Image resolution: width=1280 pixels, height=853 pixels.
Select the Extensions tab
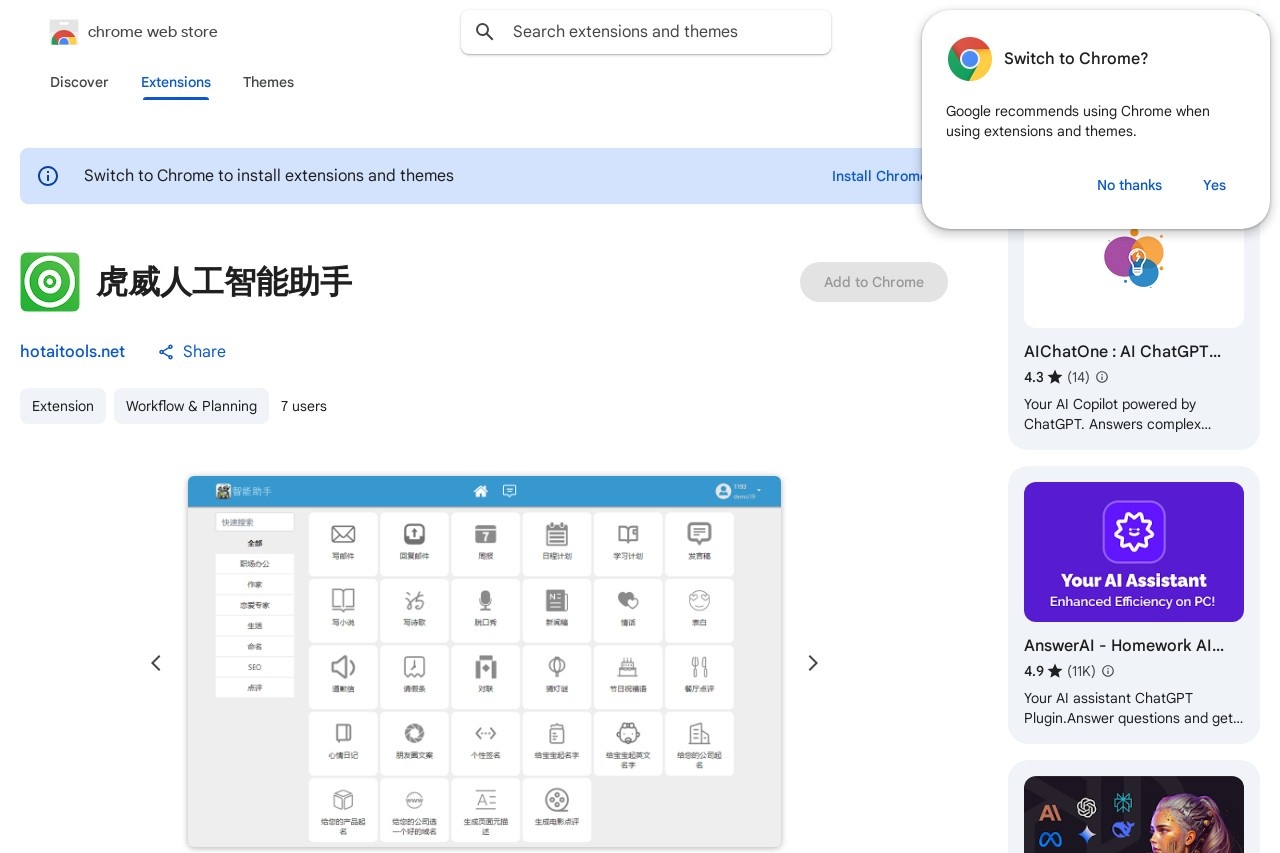click(x=176, y=82)
